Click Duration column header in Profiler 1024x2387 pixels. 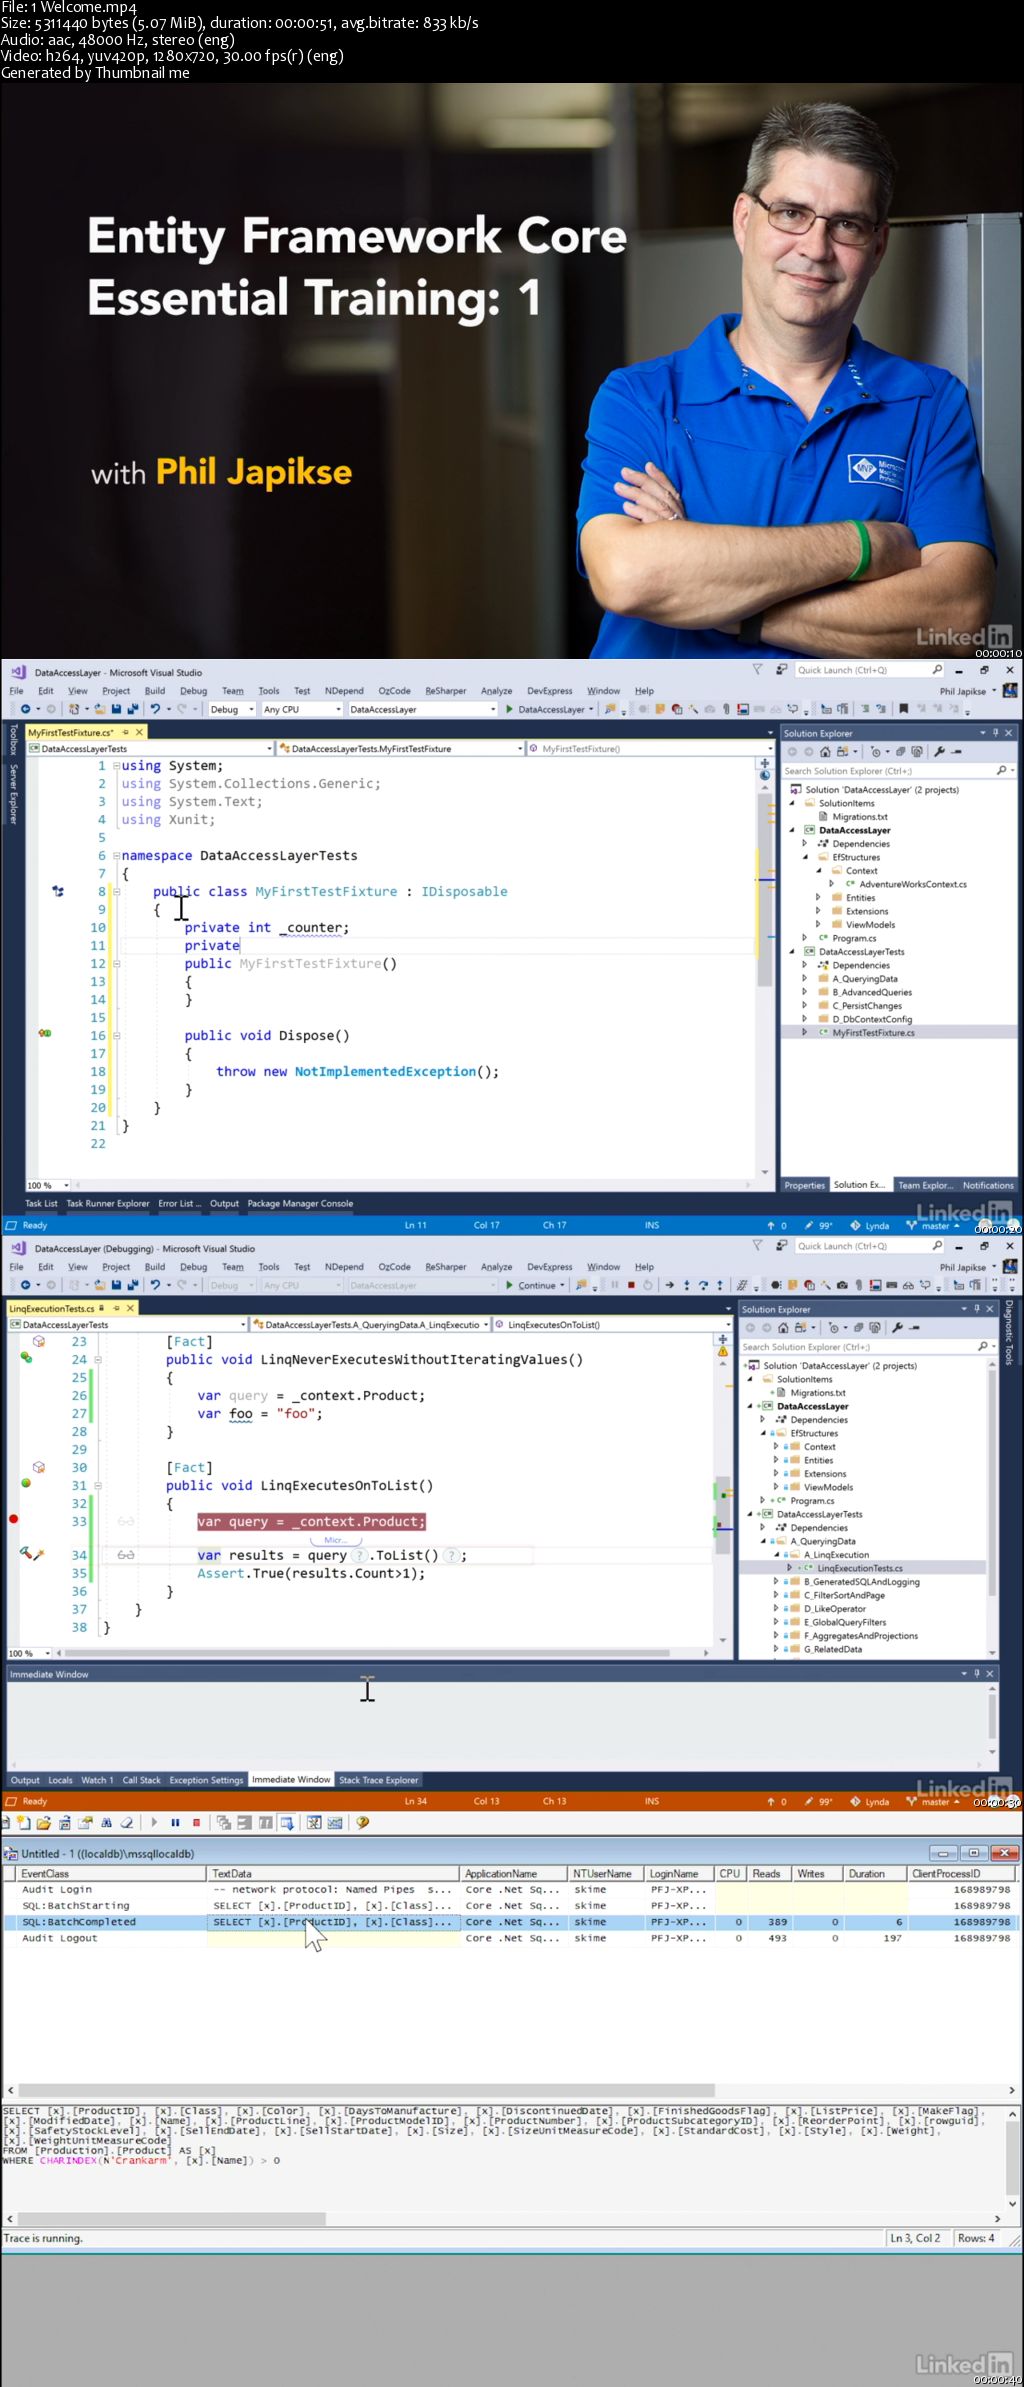pyautogui.click(x=874, y=1873)
